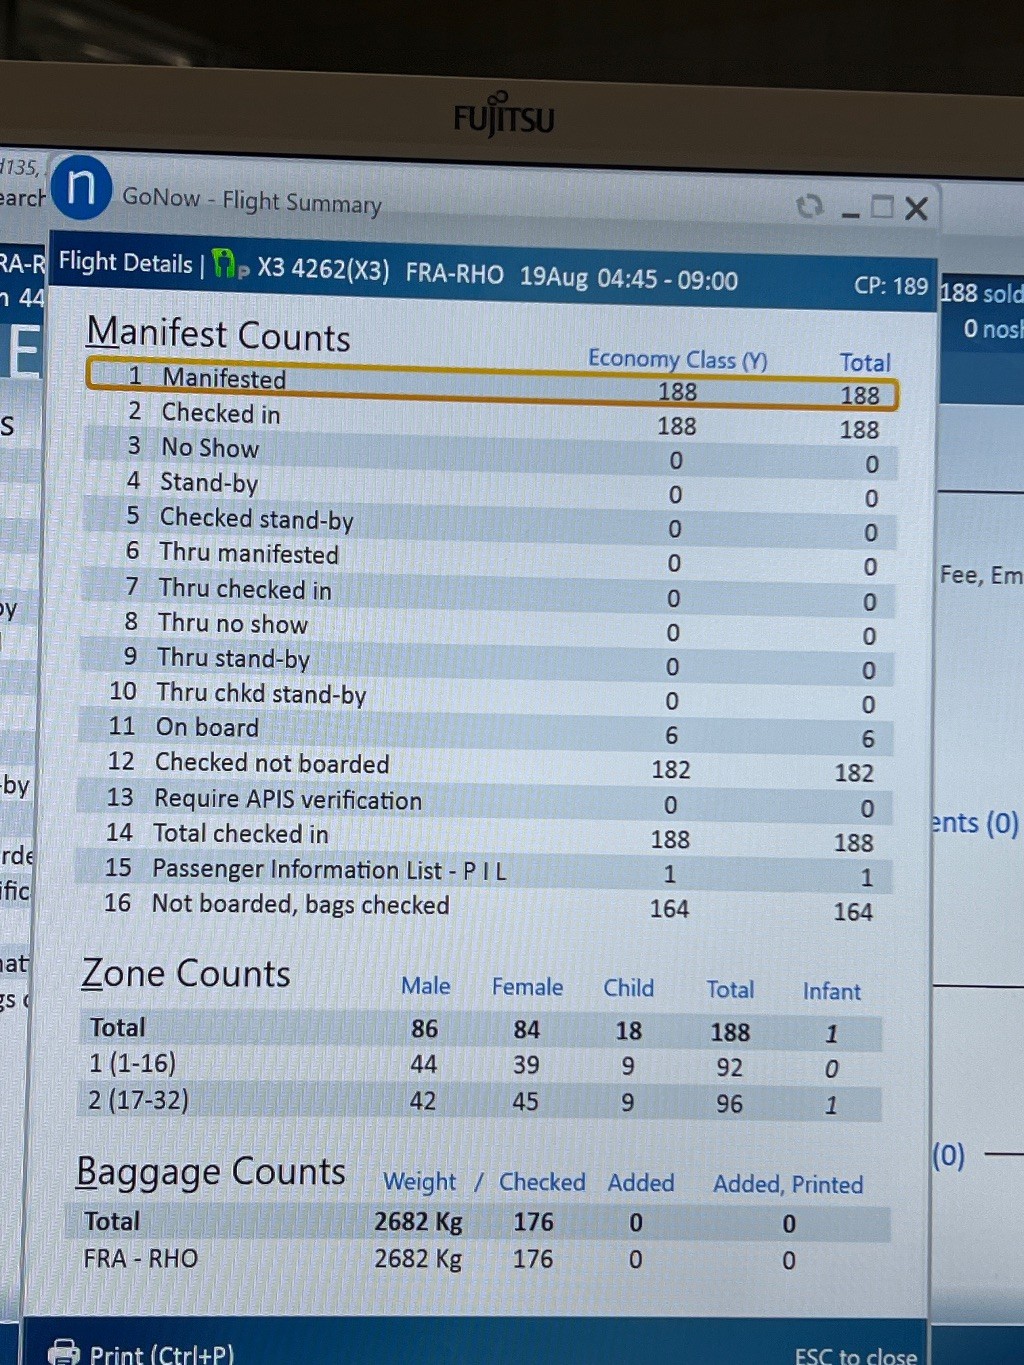The image size is (1024, 1365).
Task: Close the Flight Summary window
Action: (x=916, y=208)
